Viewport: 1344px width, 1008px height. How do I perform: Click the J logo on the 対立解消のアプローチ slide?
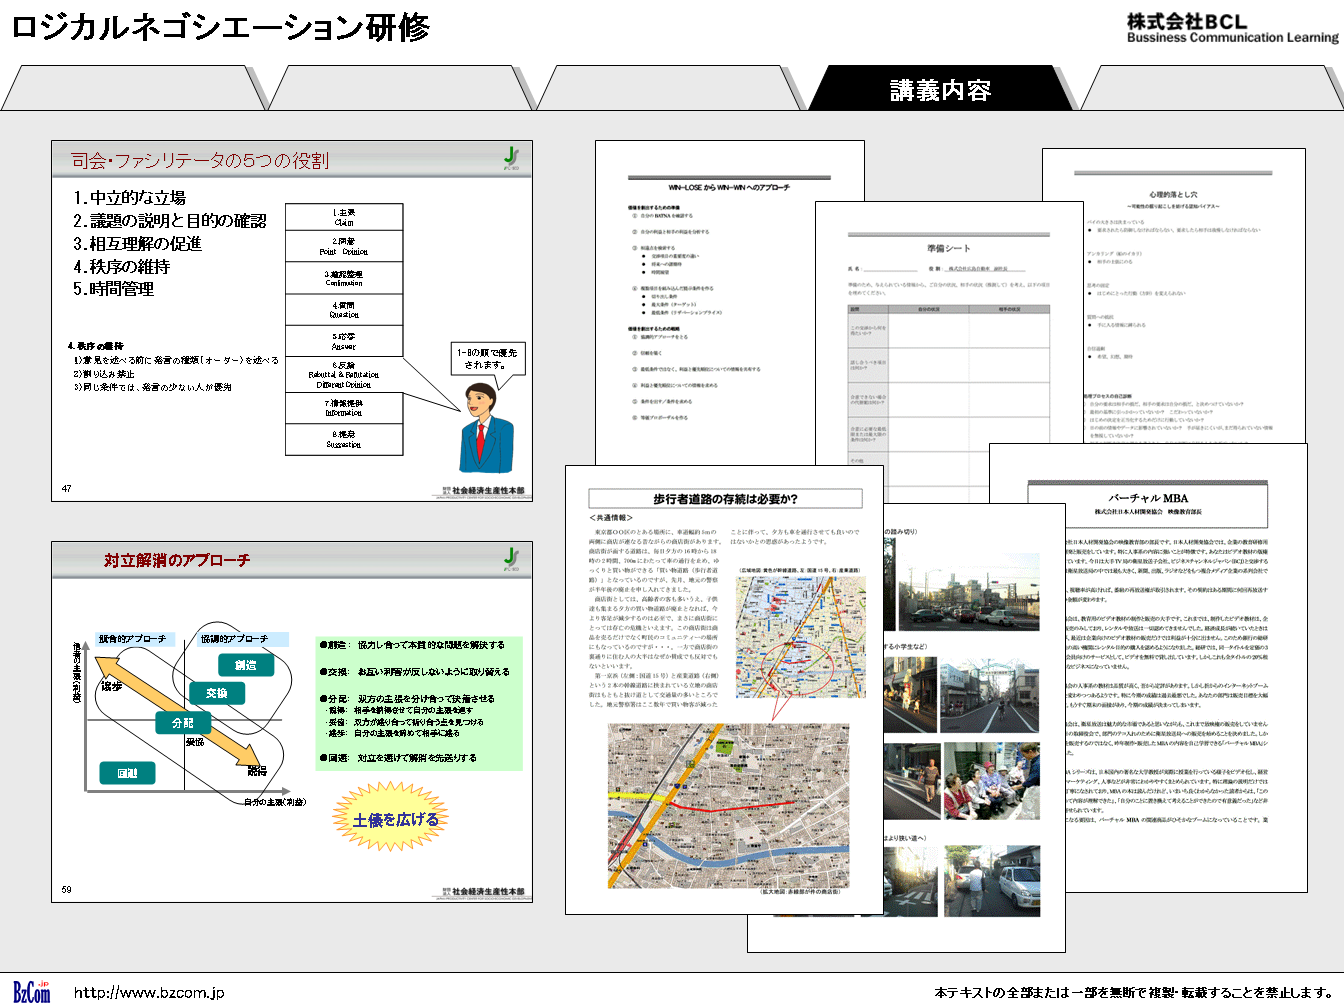pyautogui.click(x=511, y=559)
